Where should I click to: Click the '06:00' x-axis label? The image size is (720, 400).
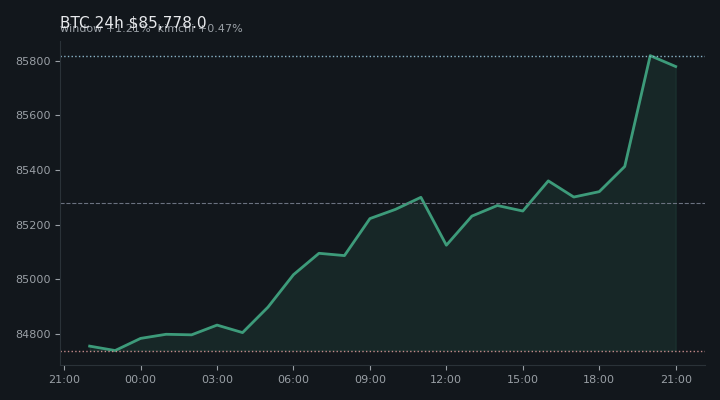coord(293,379)
